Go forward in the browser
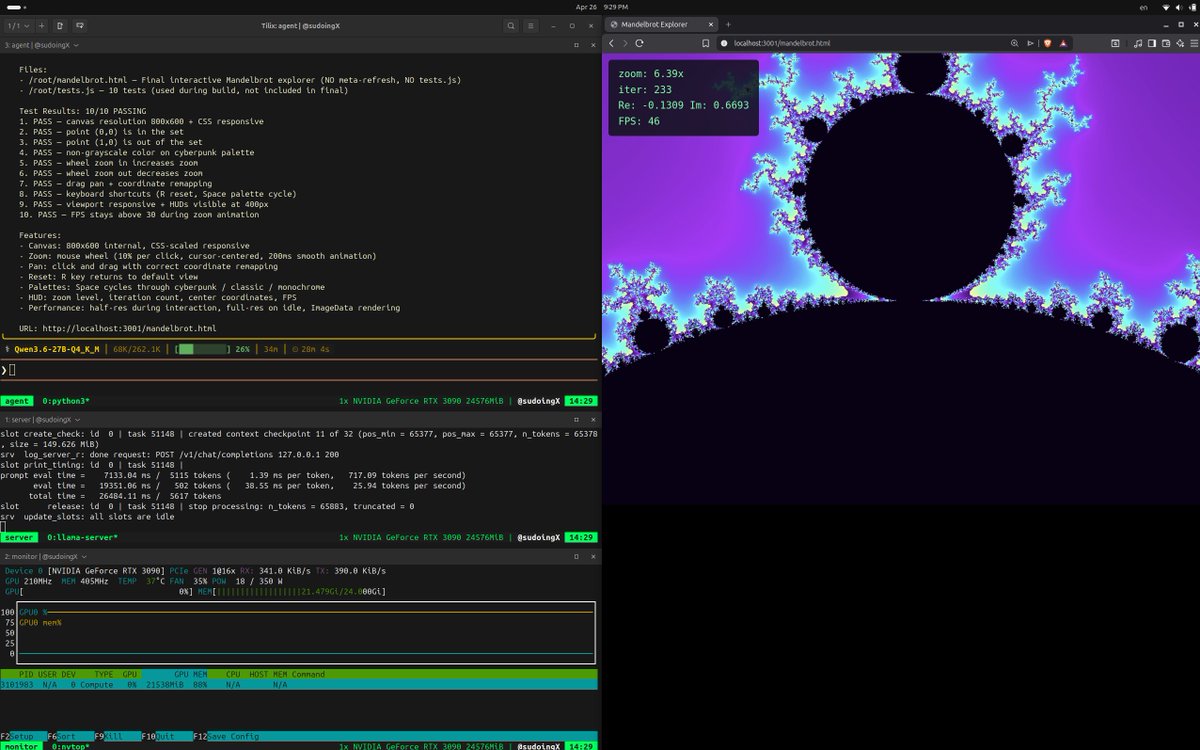Image resolution: width=1200 pixels, height=750 pixels. (625, 43)
